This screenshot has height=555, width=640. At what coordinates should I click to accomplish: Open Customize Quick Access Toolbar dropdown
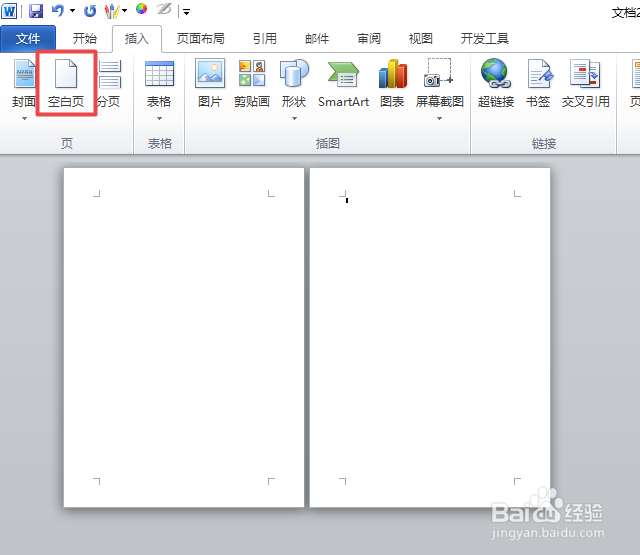187,12
